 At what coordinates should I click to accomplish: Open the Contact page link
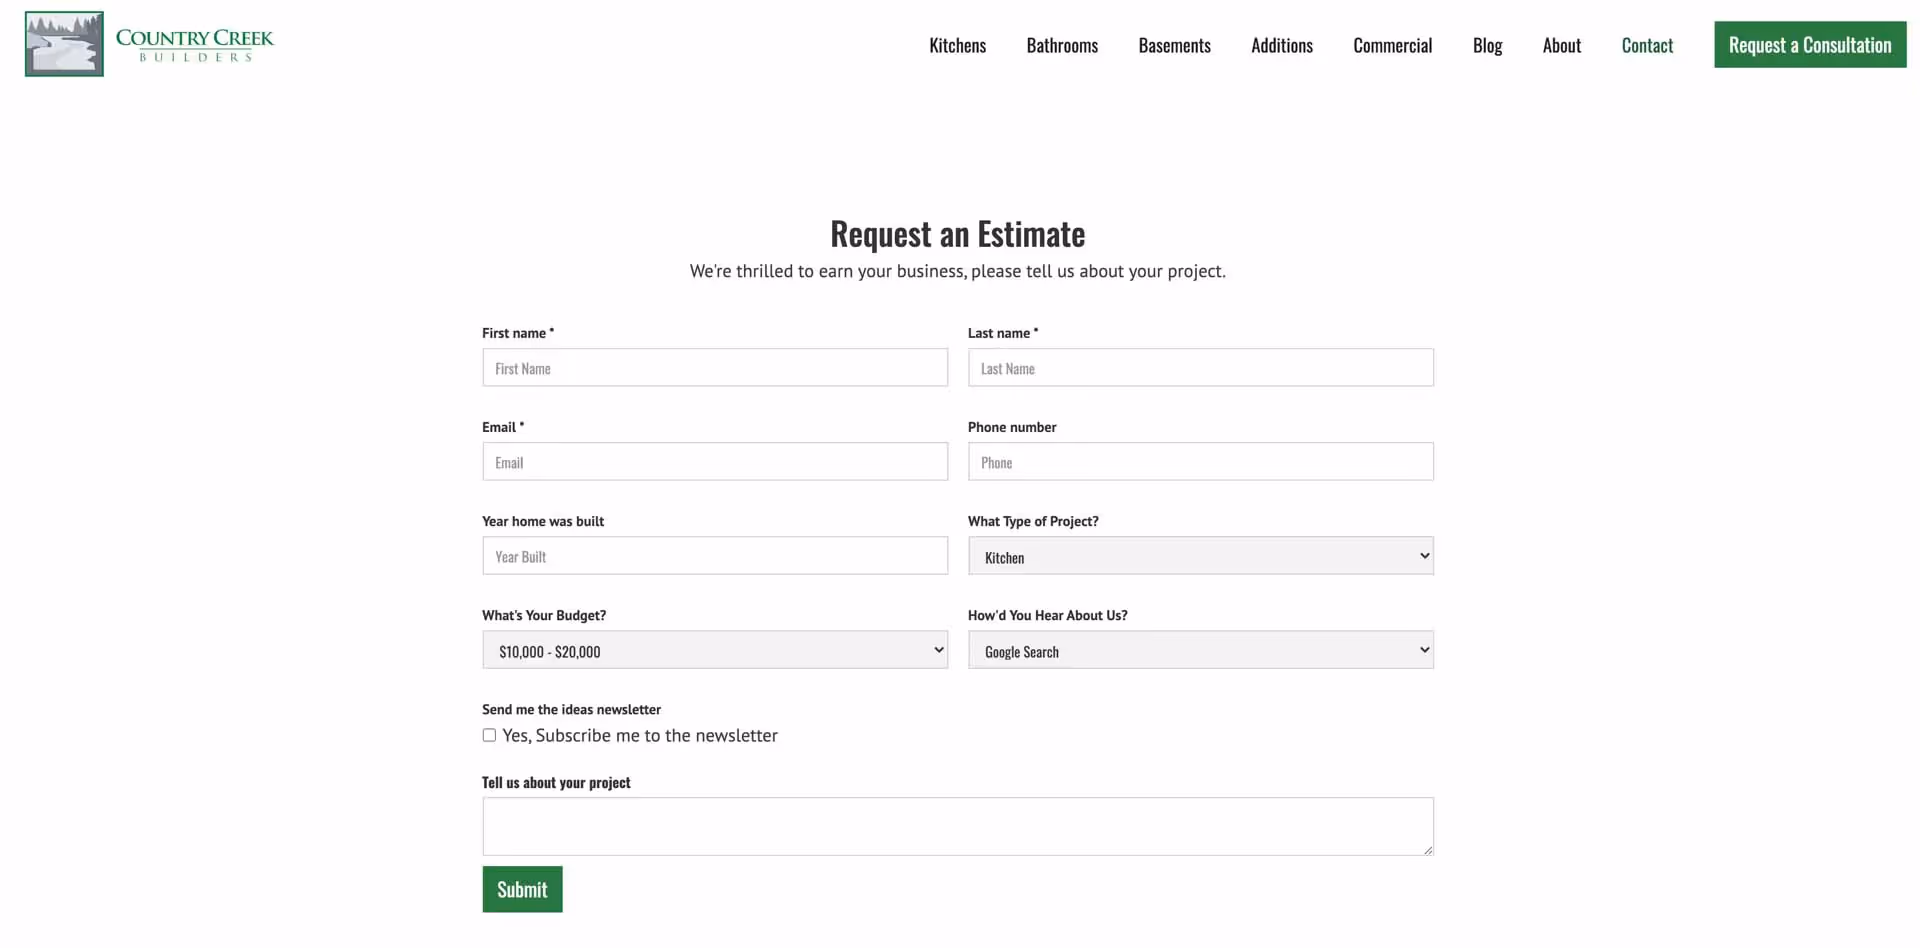(x=1647, y=45)
